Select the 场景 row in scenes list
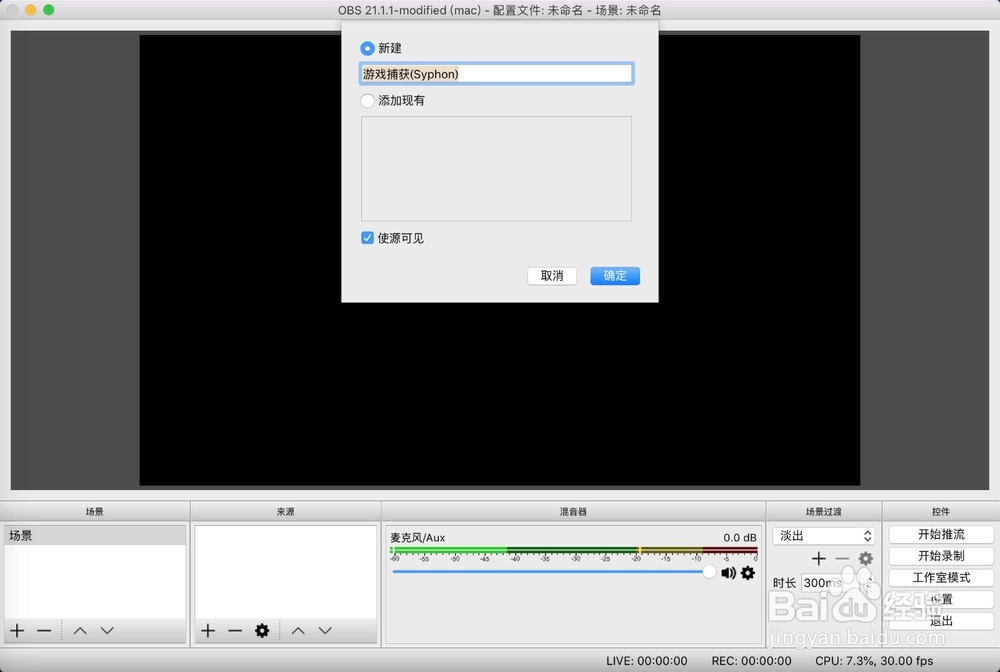1000x672 pixels. [94, 536]
